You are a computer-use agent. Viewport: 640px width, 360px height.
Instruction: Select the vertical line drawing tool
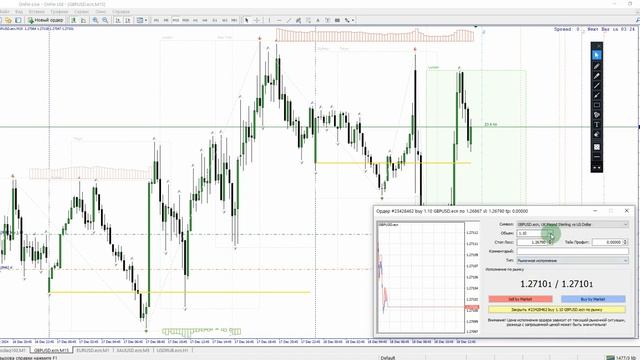[x=269, y=20]
